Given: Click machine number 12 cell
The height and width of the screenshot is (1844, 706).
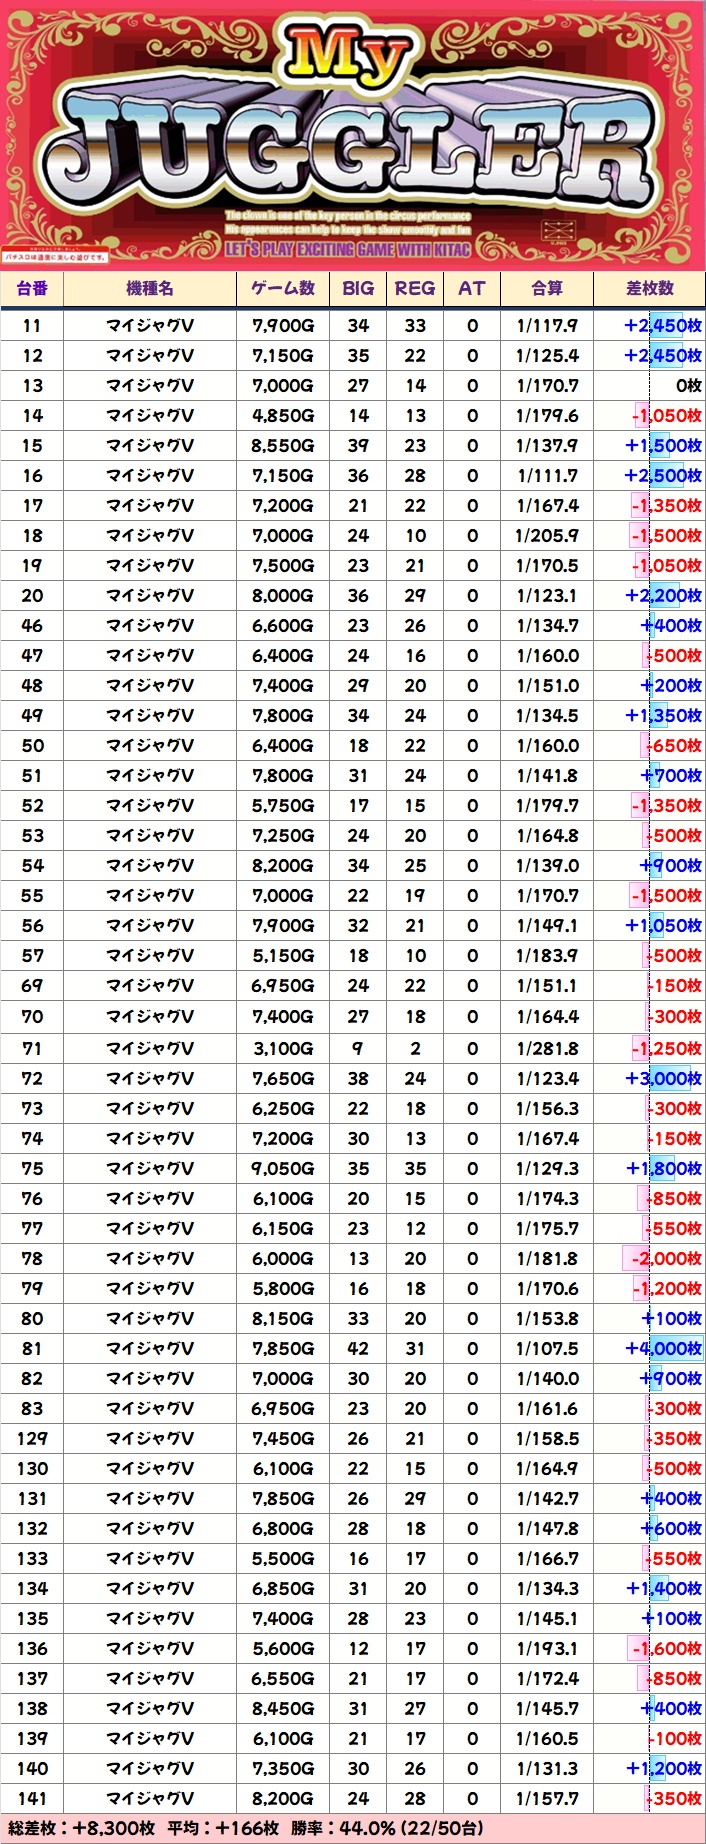Looking at the screenshot, I should (x=32, y=355).
